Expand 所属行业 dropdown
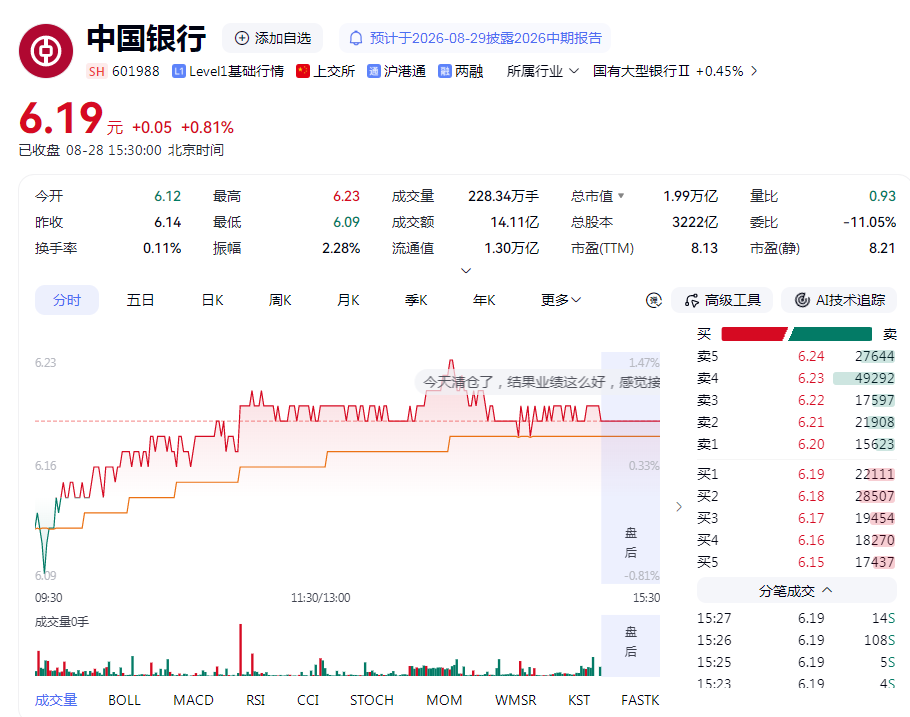This screenshot has height=717, width=910. pos(543,71)
